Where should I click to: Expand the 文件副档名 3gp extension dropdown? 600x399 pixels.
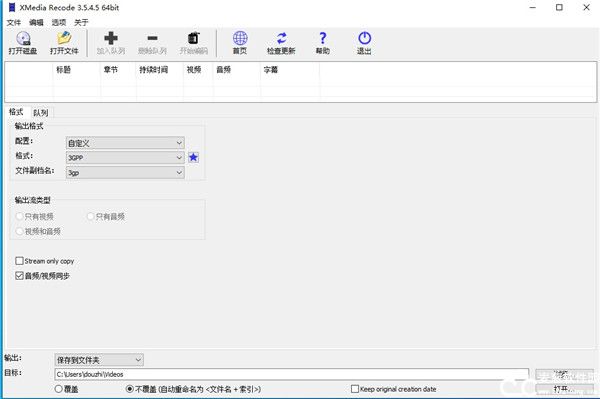pyautogui.click(x=125, y=173)
